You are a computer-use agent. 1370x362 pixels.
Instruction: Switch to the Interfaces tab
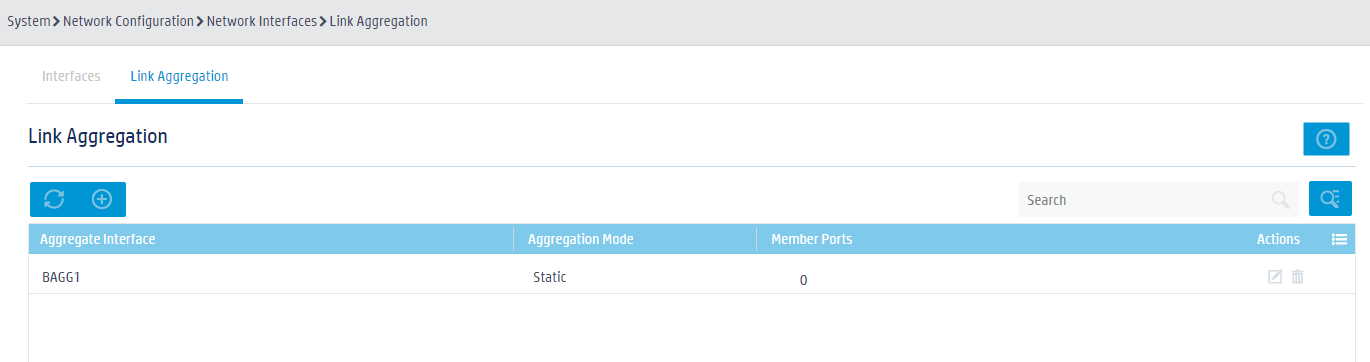pyautogui.click(x=71, y=76)
